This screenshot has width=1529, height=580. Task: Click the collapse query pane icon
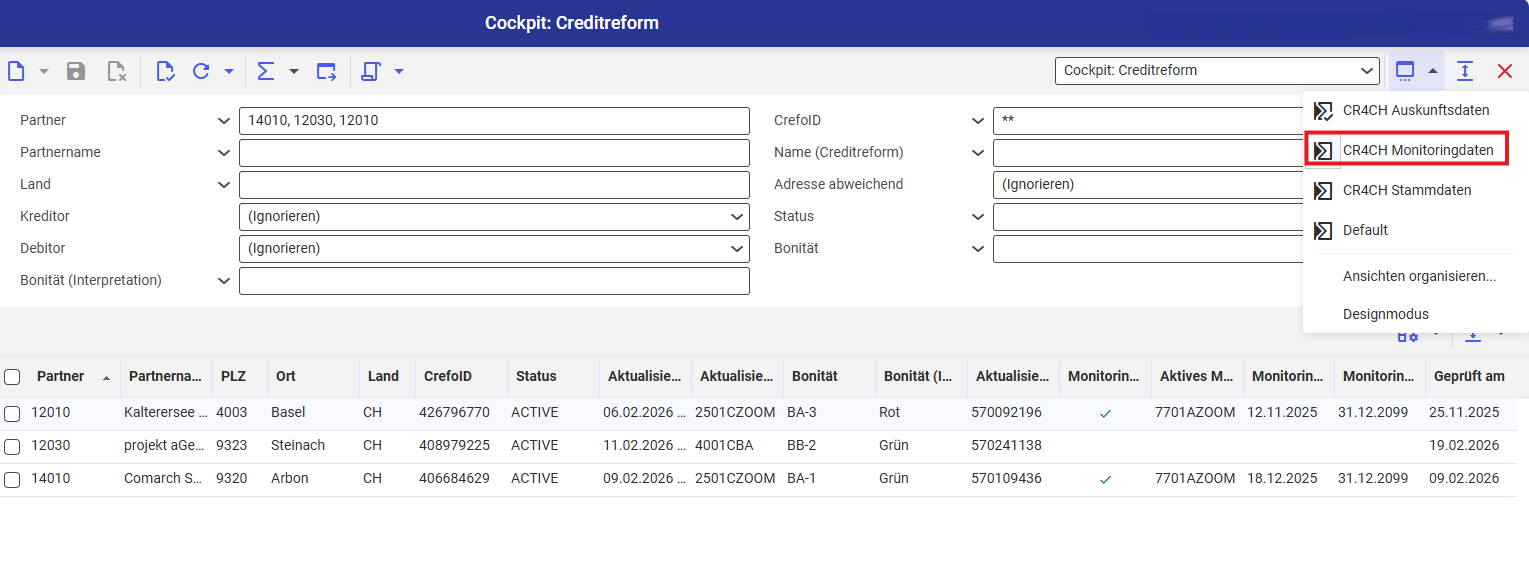coord(1465,71)
